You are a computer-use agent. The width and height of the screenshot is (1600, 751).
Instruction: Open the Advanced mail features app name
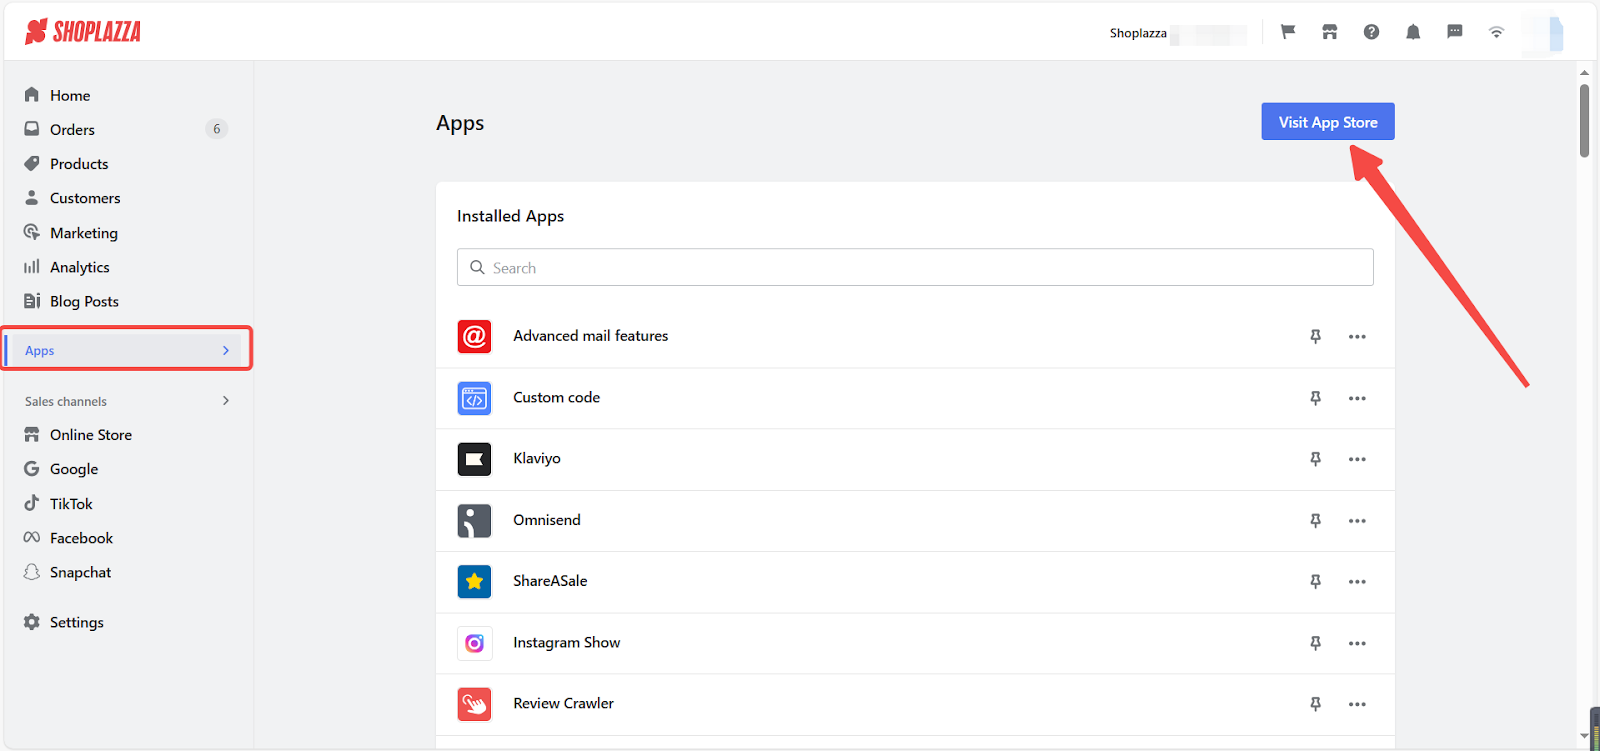[590, 336]
